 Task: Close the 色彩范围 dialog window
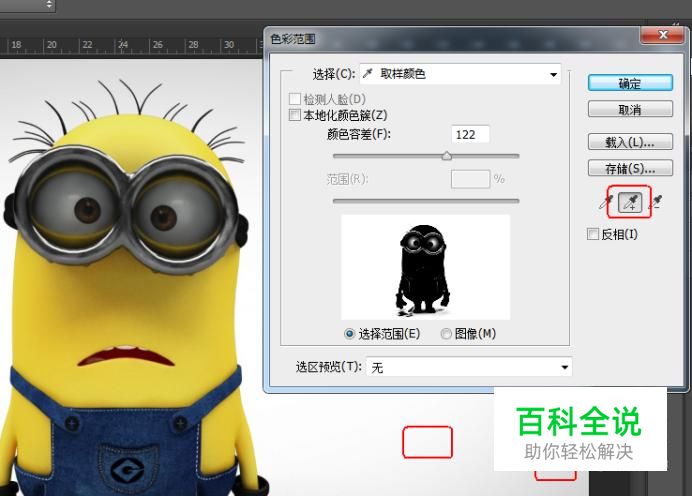(x=663, y=35)
